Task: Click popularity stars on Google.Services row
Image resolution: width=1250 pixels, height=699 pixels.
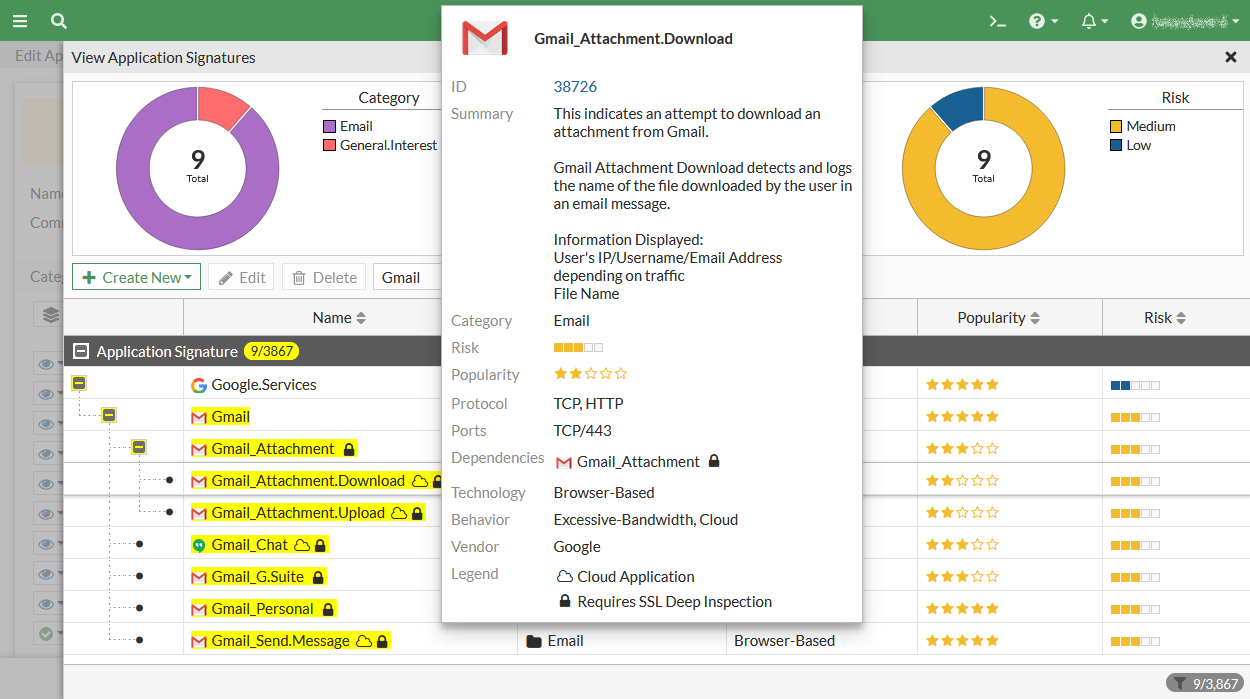Action: 962,384
